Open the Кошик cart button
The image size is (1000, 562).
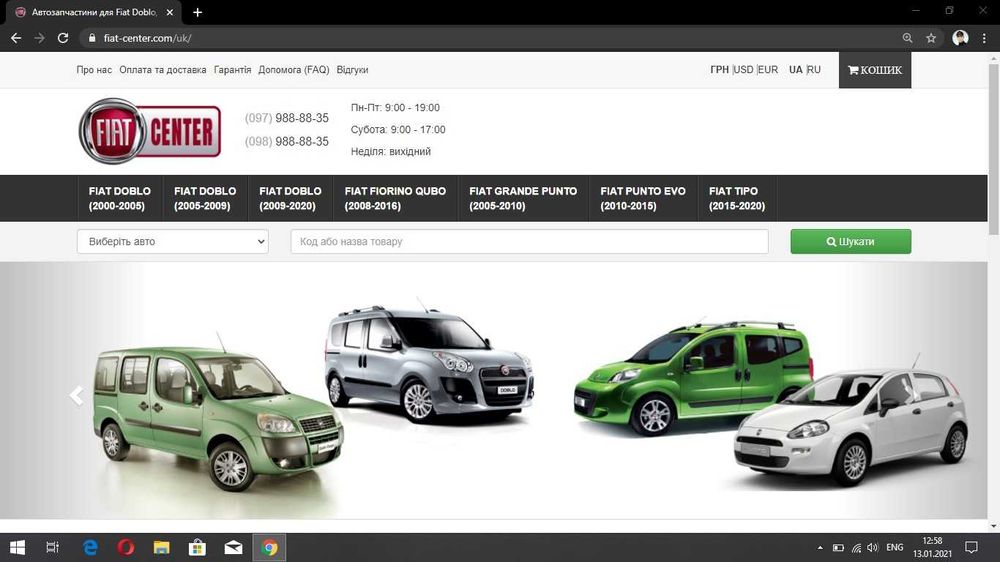(x=875, y=70)
